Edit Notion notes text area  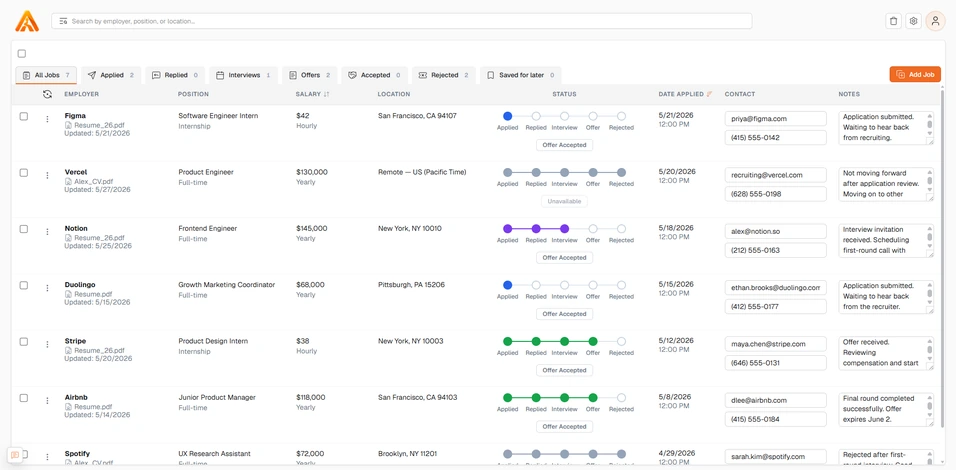[x=885, y=240]
